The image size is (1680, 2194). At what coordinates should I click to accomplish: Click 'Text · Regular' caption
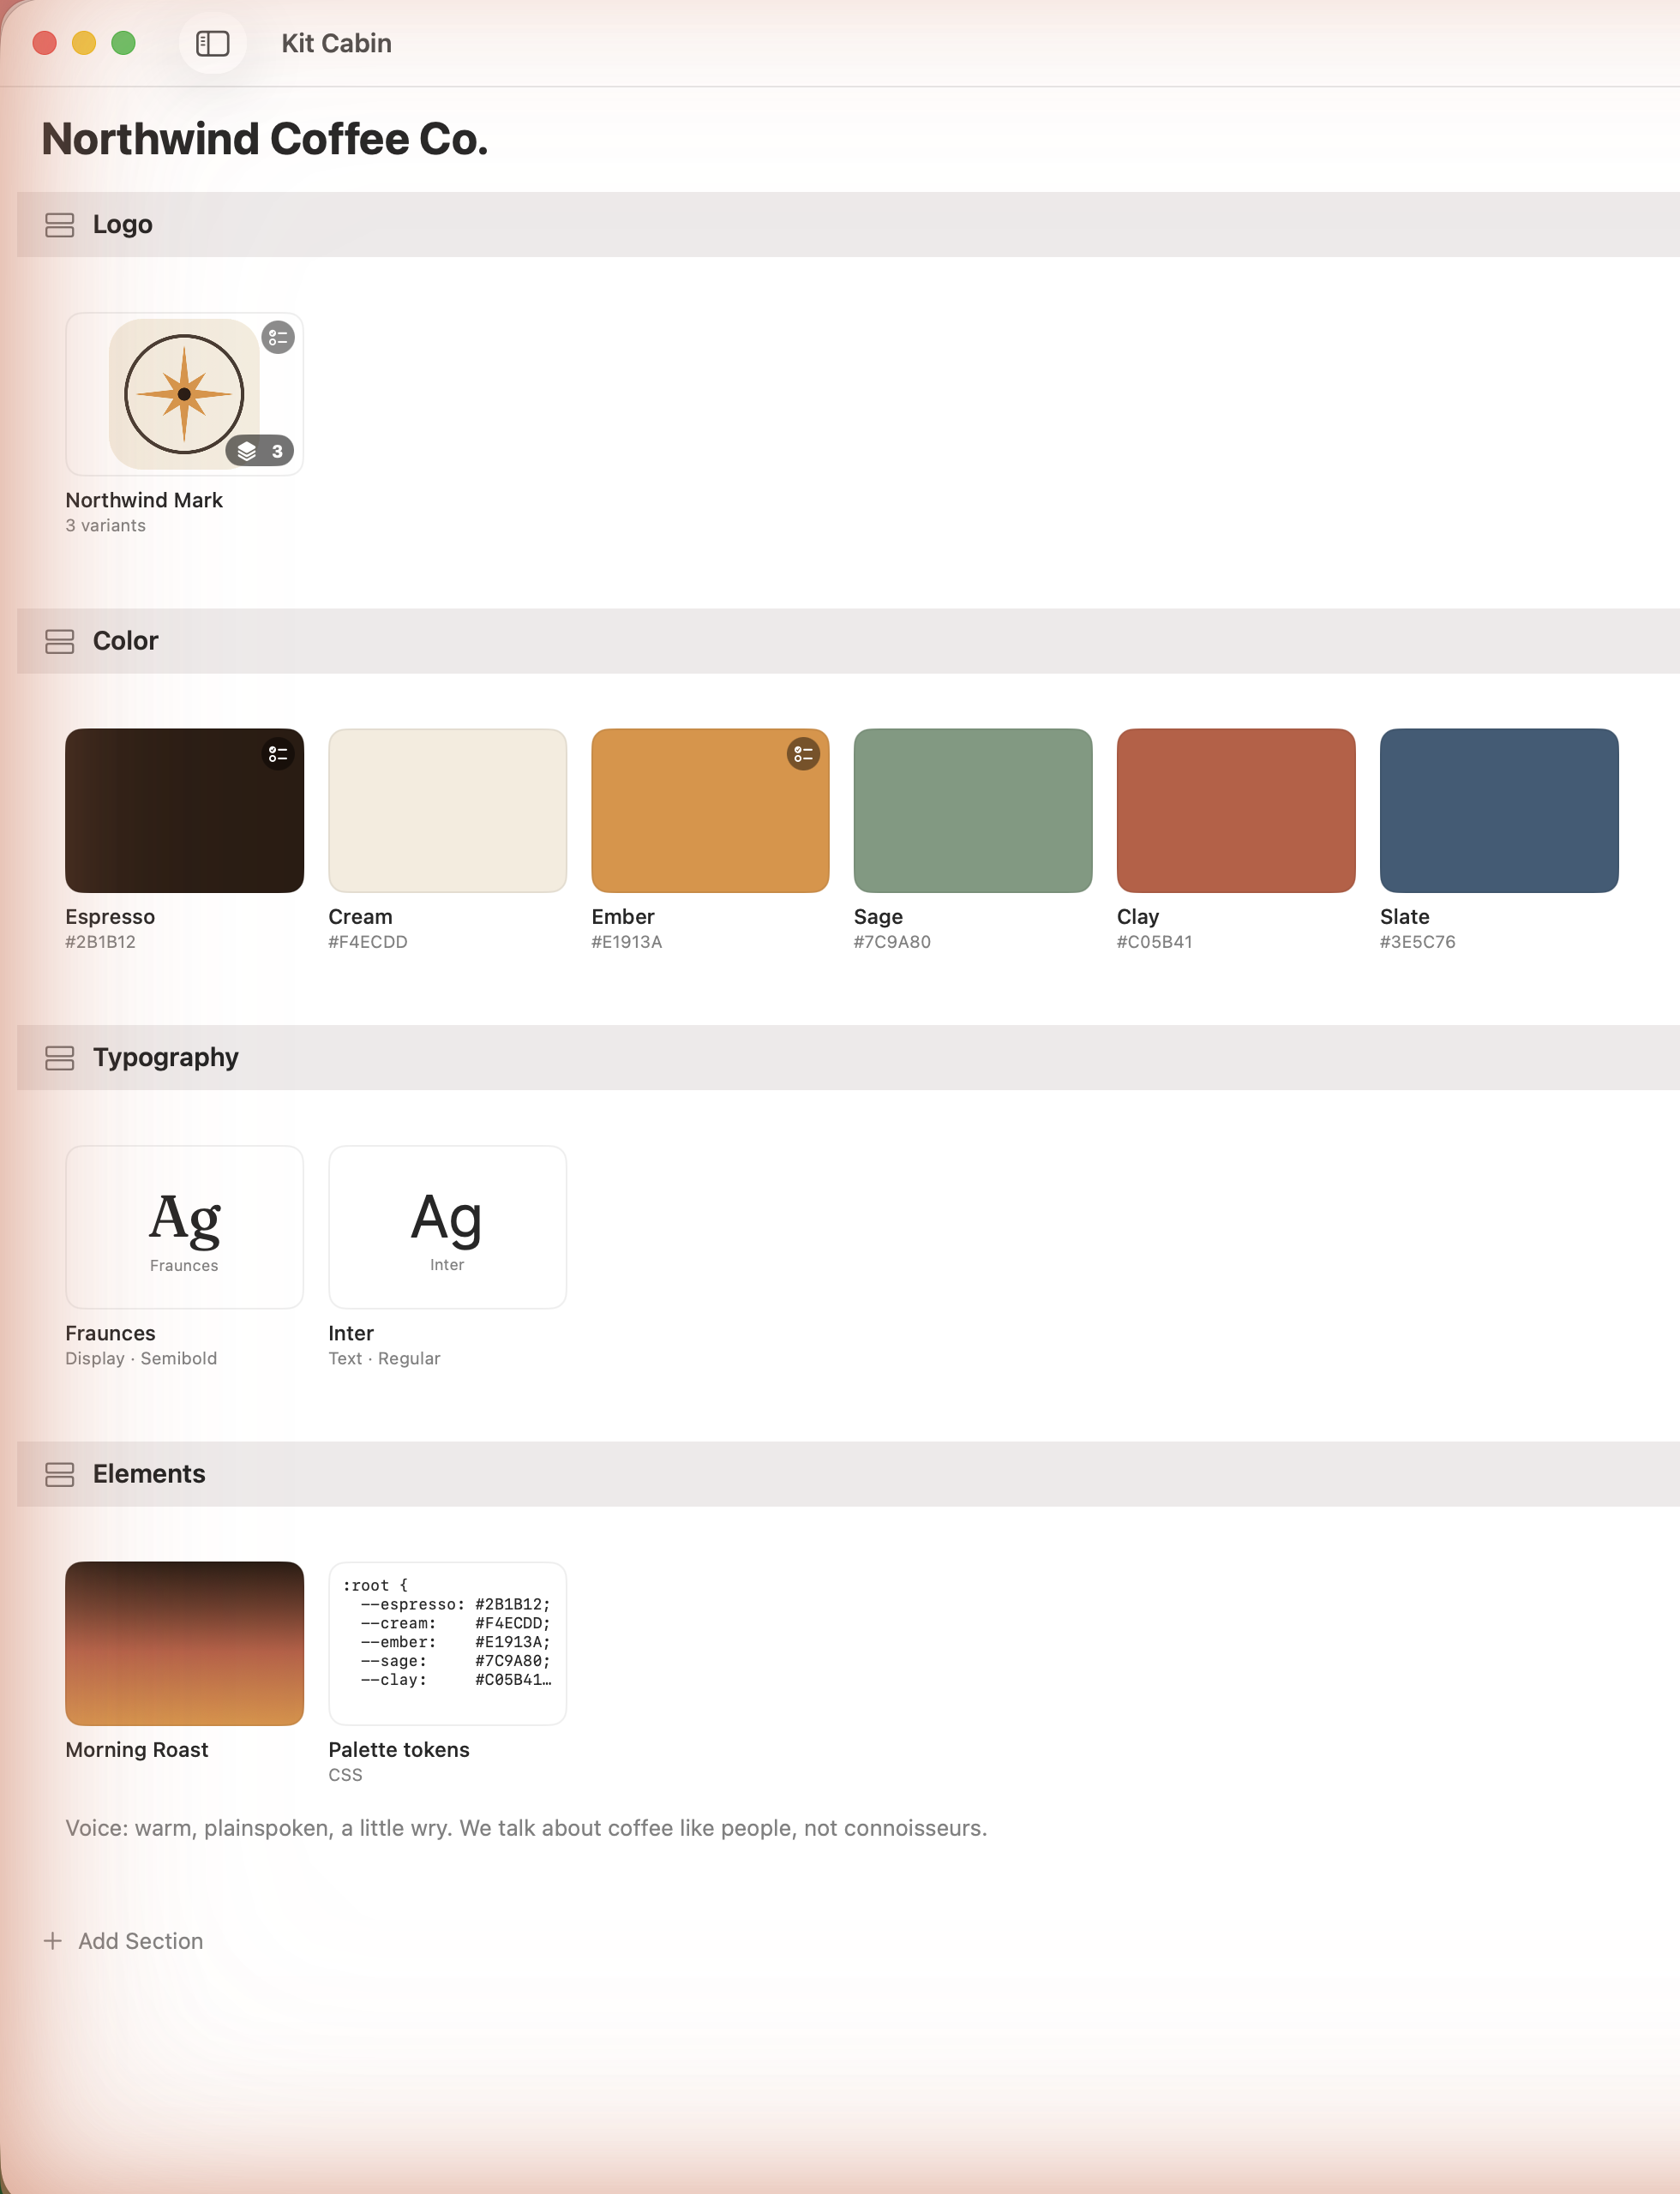[x=384, y=1359]
